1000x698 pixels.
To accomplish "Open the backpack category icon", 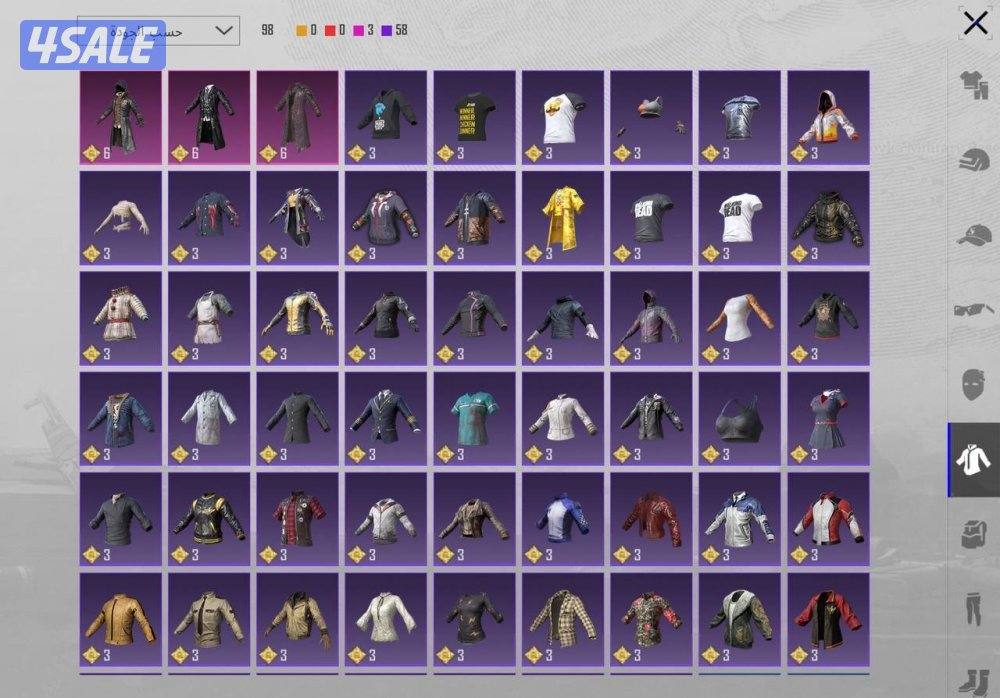I will tap(974, 534).
